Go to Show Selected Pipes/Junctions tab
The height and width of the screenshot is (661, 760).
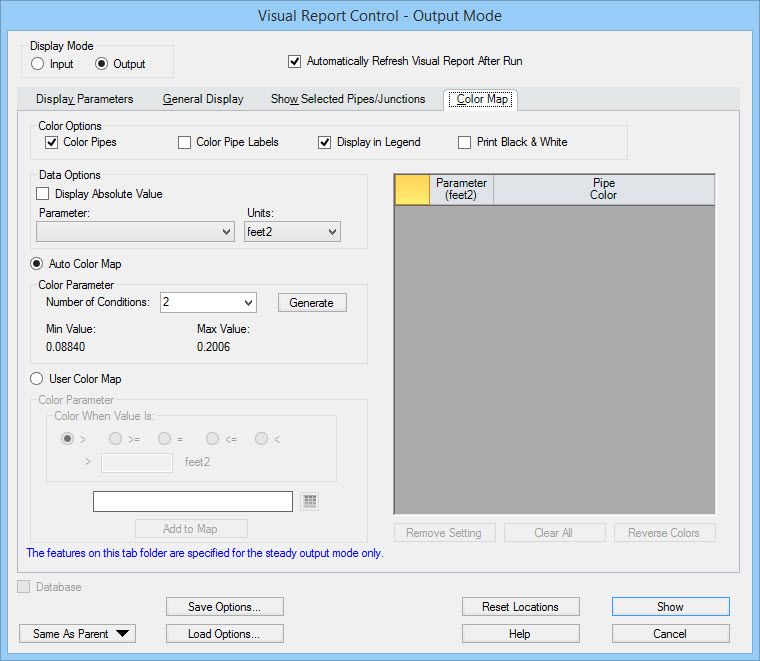(x=348, y=99)
